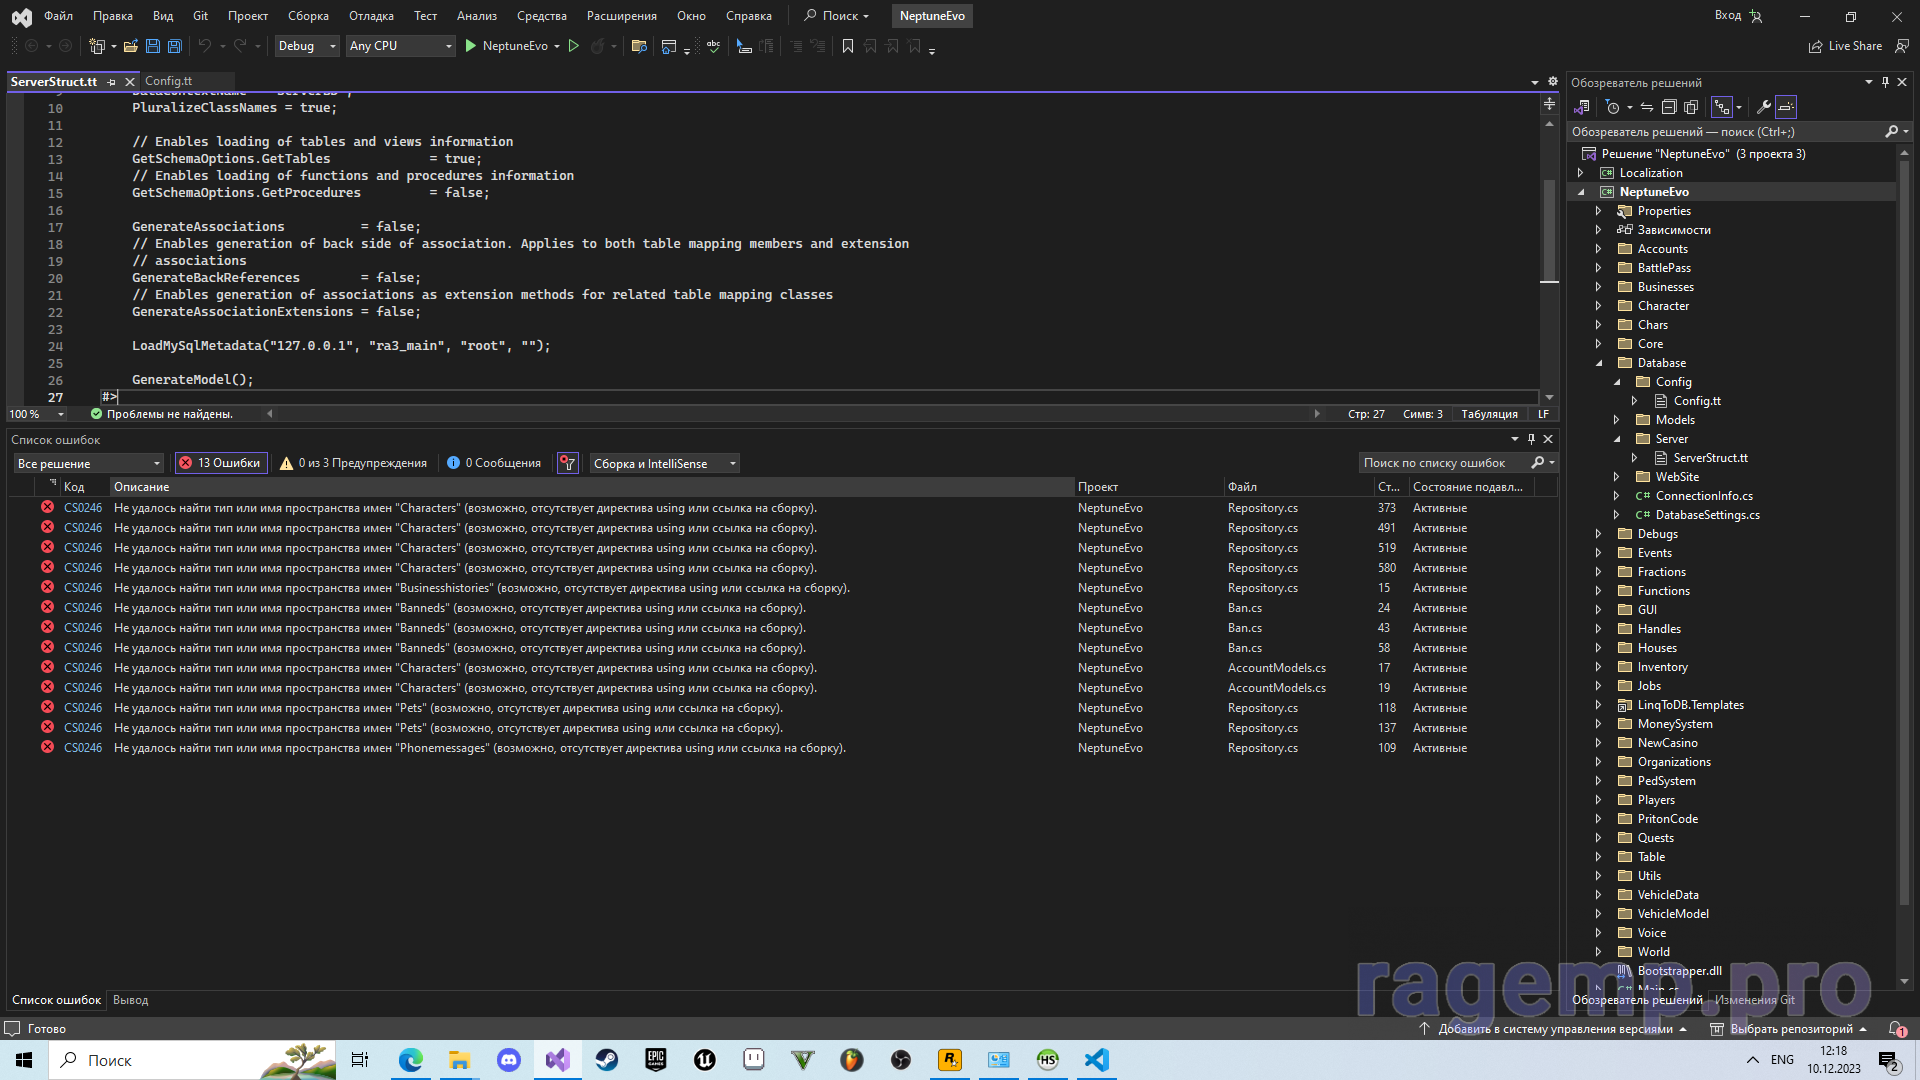Select ServerStruct.tt in Solution Explorer tree

pyautogui.click(x=1710, y=458)
